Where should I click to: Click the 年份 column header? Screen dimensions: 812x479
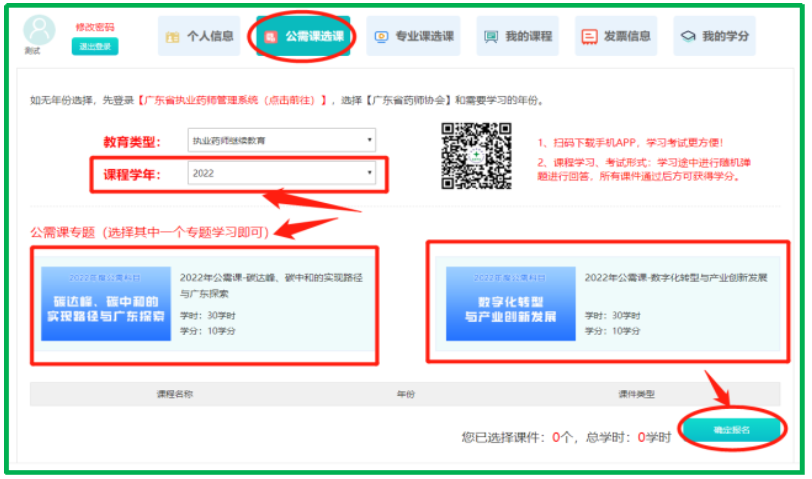405,394
